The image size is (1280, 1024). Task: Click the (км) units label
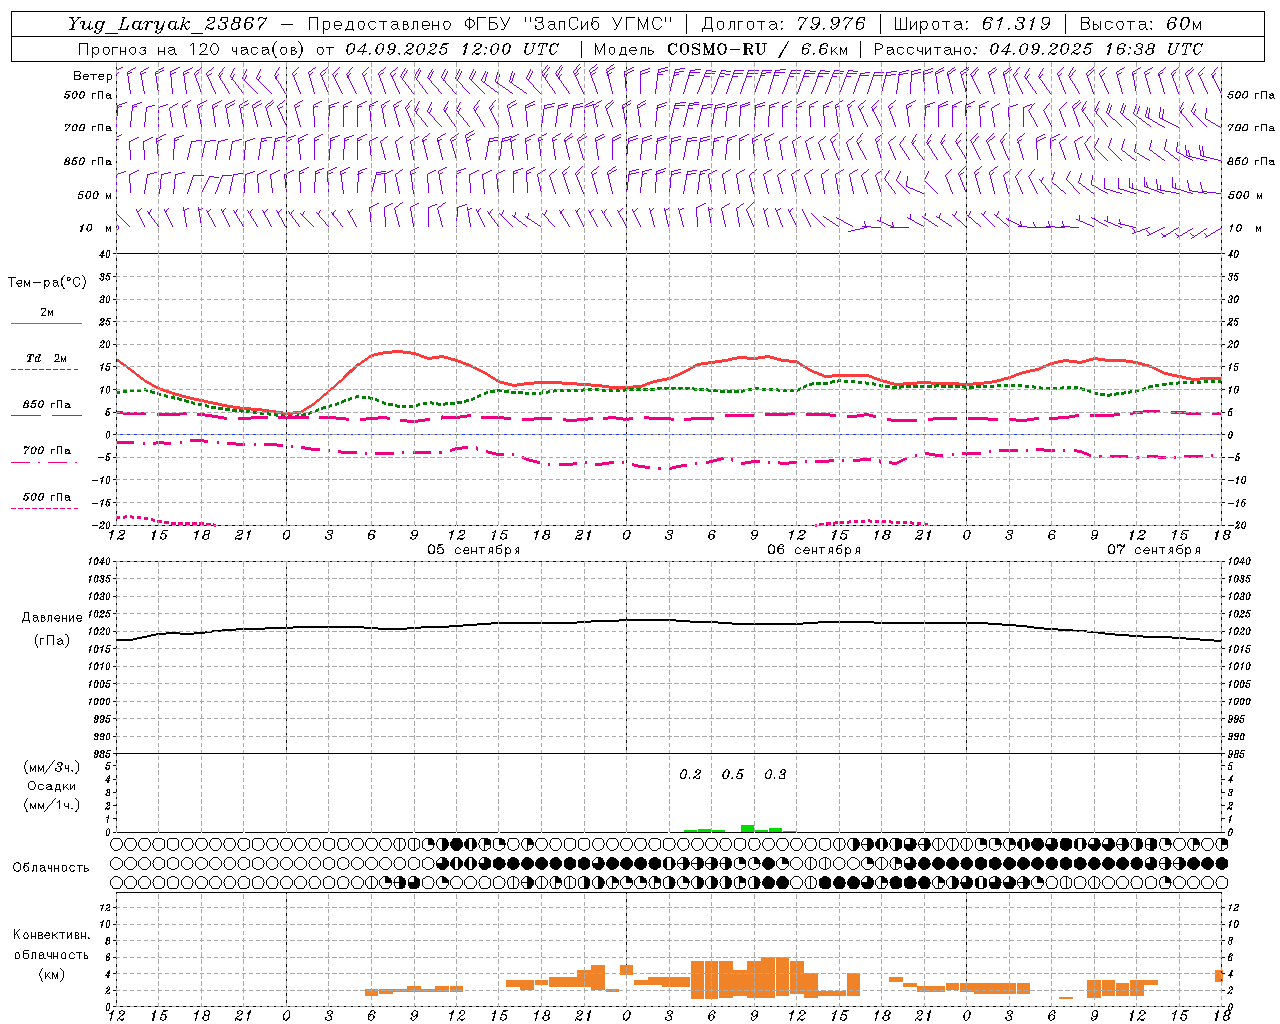(x=51, y=974)
